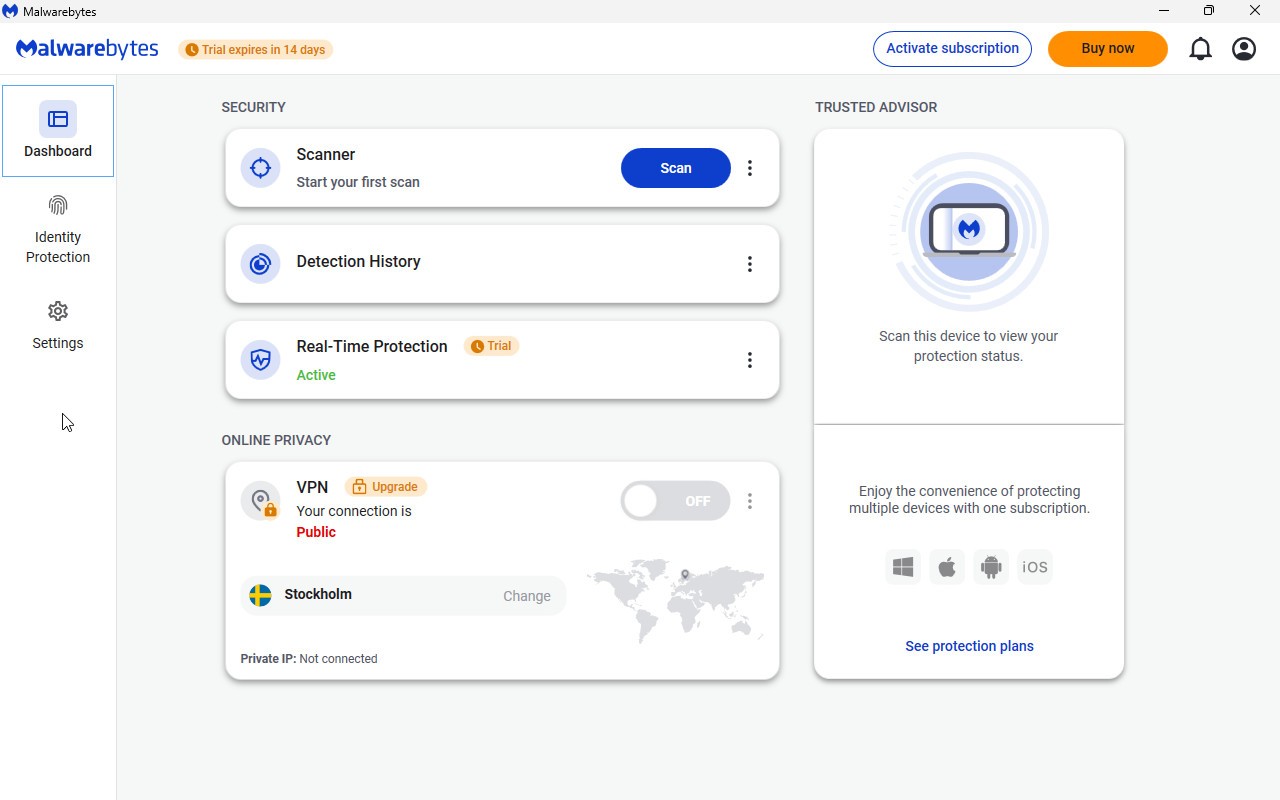1280x800 pixels.
Task: Open VPN more options menu
Action: point(750,501)
